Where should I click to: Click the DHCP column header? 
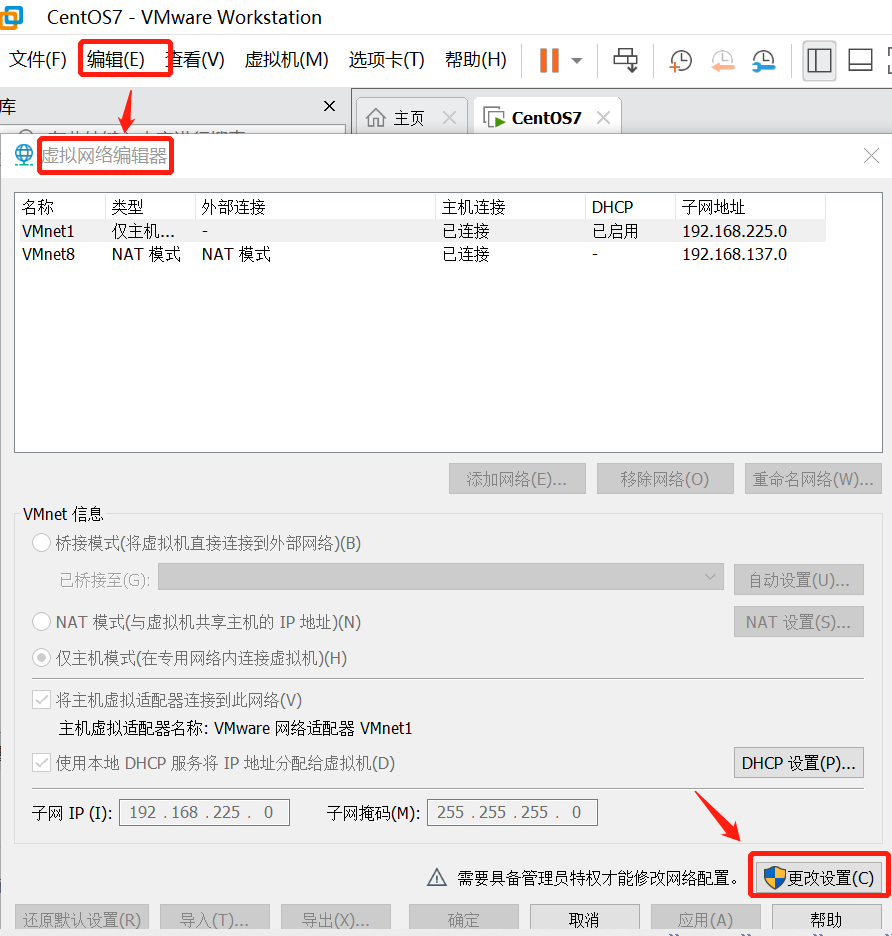coord(630,207)
